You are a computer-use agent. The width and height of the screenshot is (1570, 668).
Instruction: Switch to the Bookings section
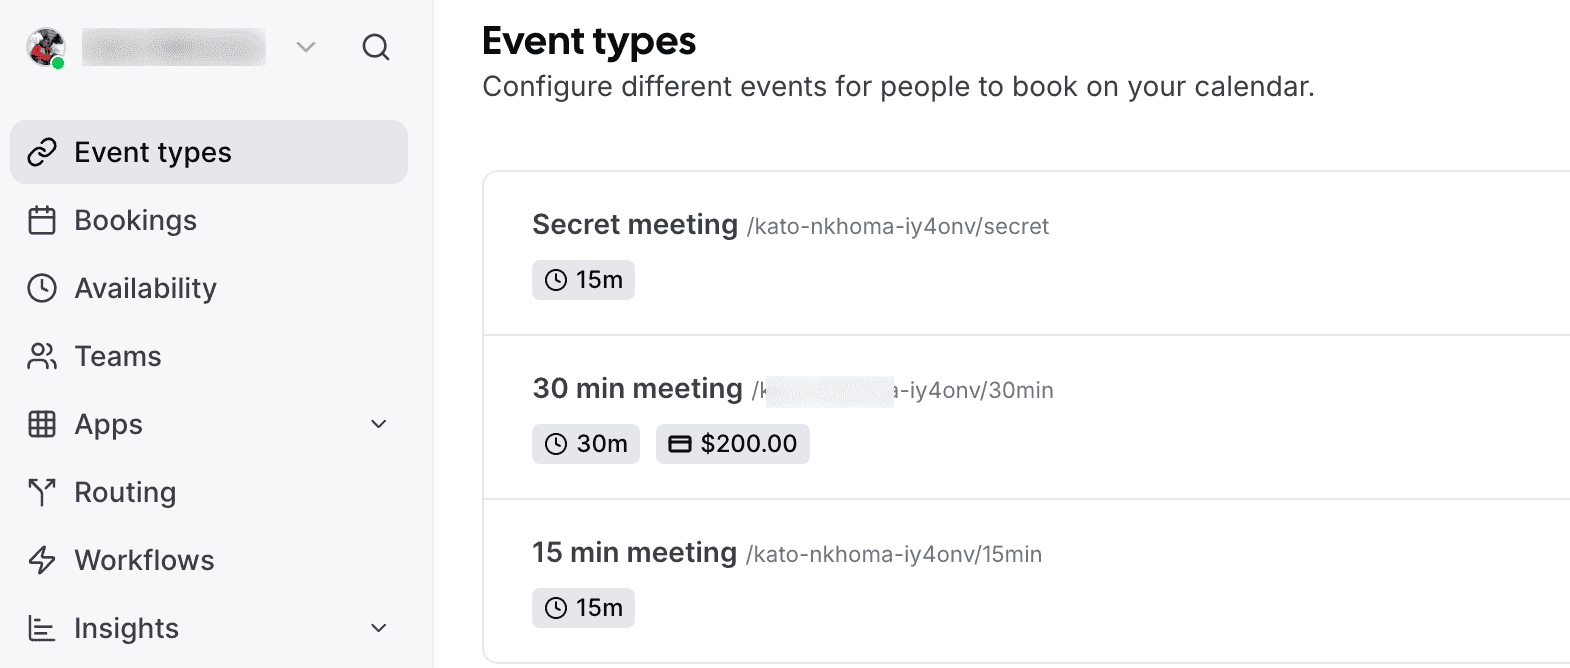pyautogui.click(x=135, y=220)
